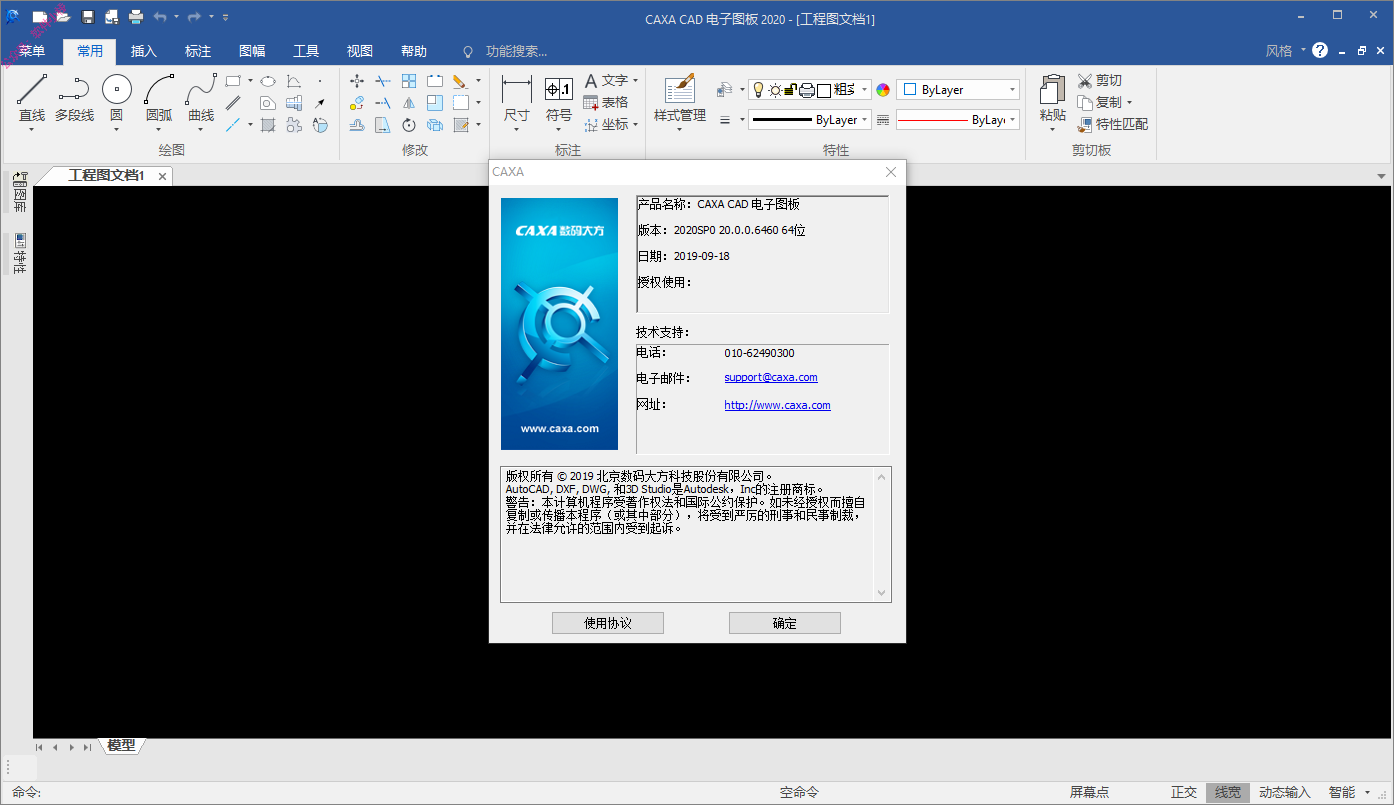The width and height of the screenshot is (1394, 805).
Task: Click the undo arrow in quick access toolbar
Action: (161, 17)
